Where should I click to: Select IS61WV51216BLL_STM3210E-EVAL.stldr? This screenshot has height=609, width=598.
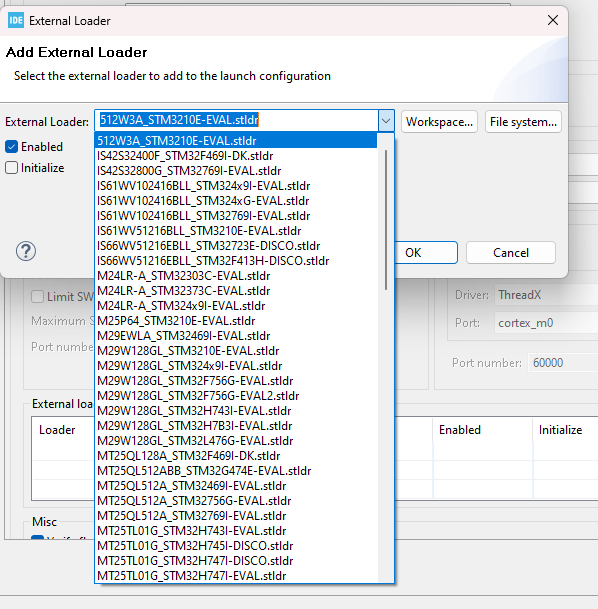[x=236, y=231]
